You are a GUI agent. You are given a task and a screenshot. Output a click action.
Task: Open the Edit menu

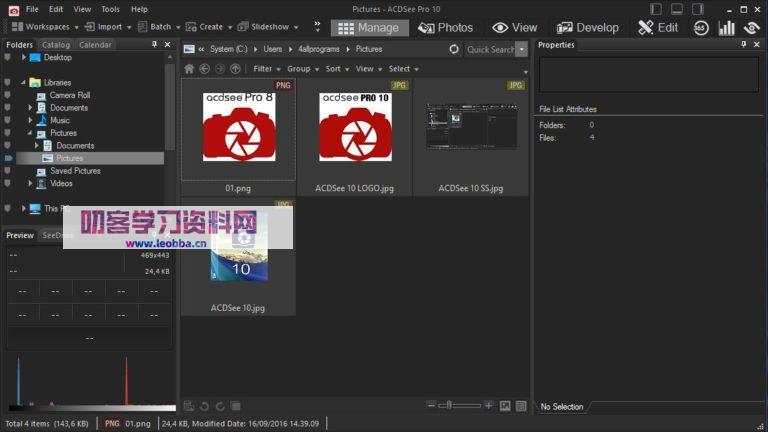point(56,9)
